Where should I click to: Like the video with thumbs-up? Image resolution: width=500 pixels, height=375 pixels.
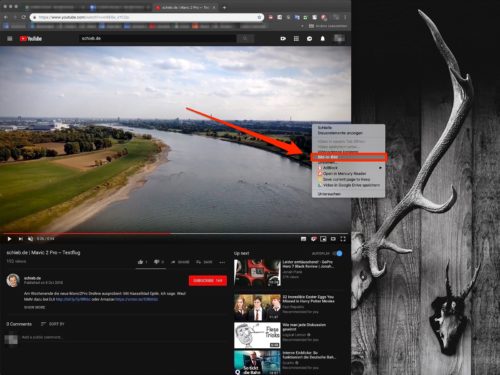[x=140, y=262]
